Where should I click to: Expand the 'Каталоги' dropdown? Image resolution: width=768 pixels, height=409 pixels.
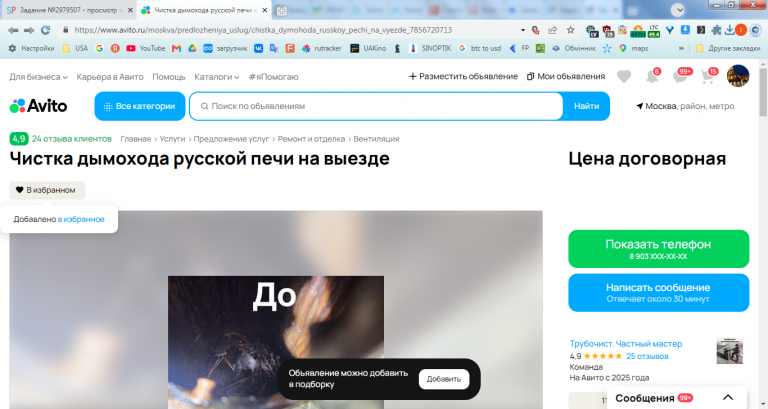coord(216,77)
